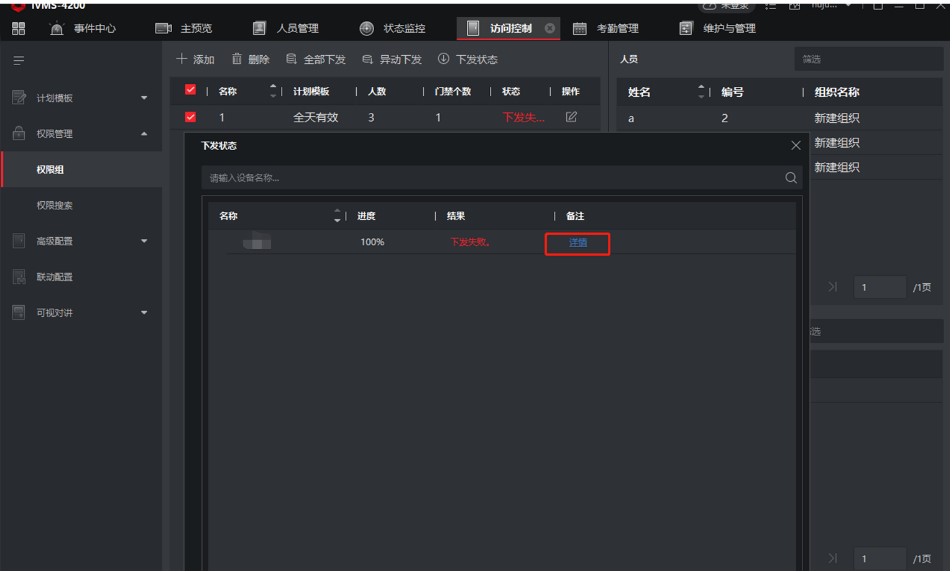
Task: Click the 下发失... status in the 全天有效 row
Action: click(x=523, y=118)
